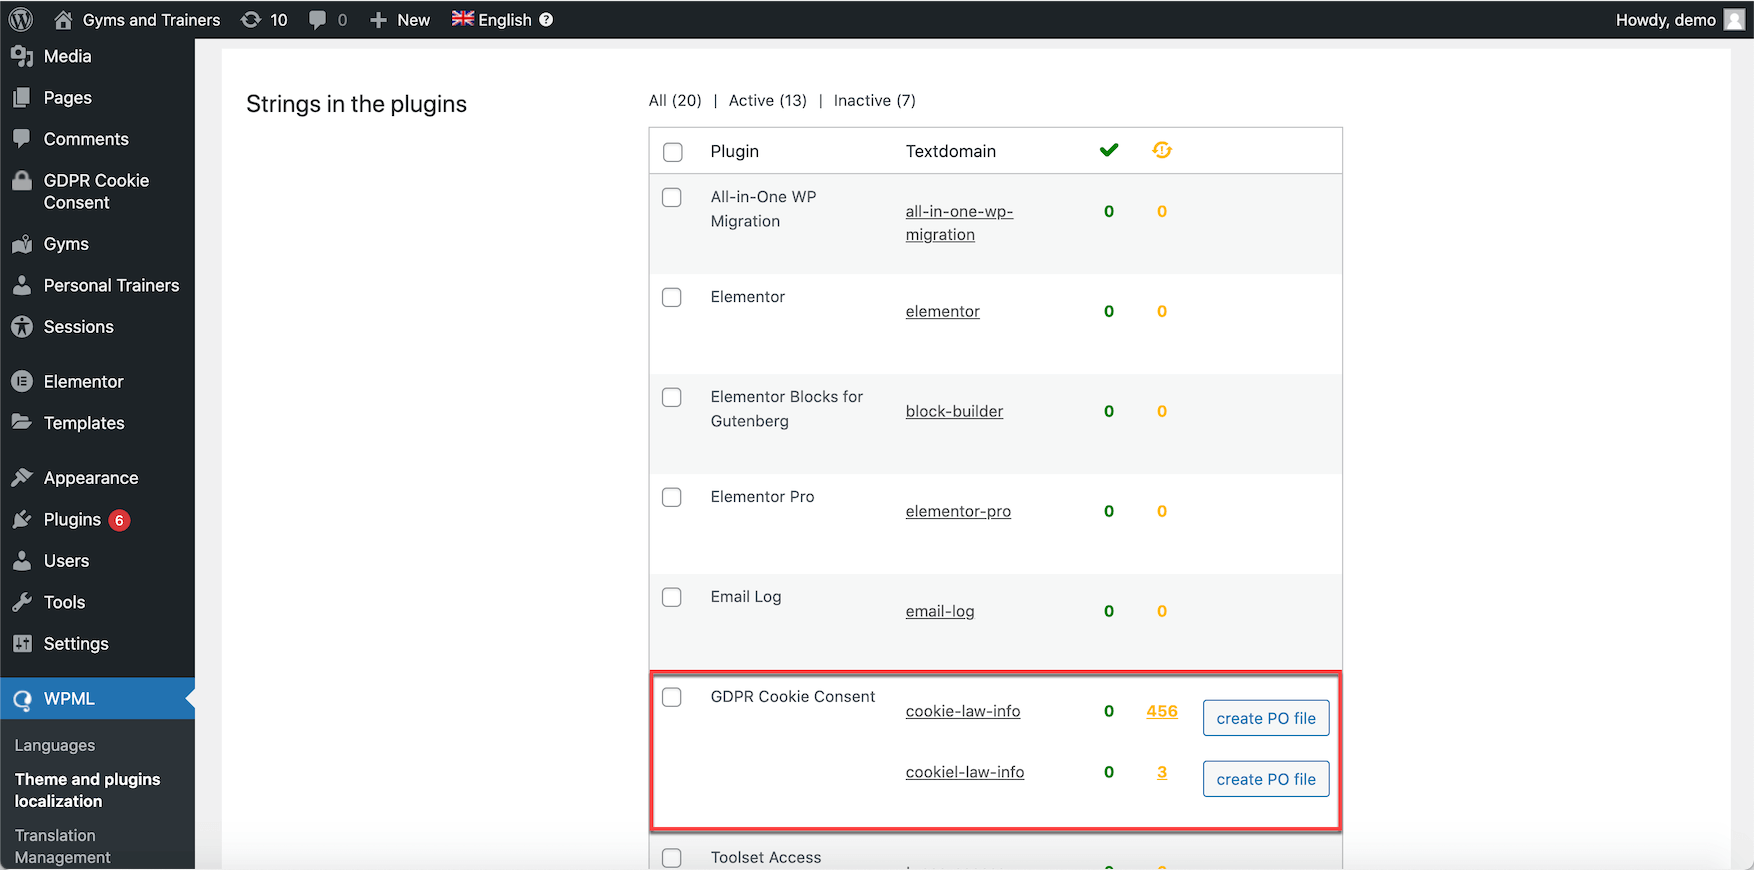Check the GDPR Cookie Consent plugin checkbox
Screen dimensions: 1754x870
[672, 697]
